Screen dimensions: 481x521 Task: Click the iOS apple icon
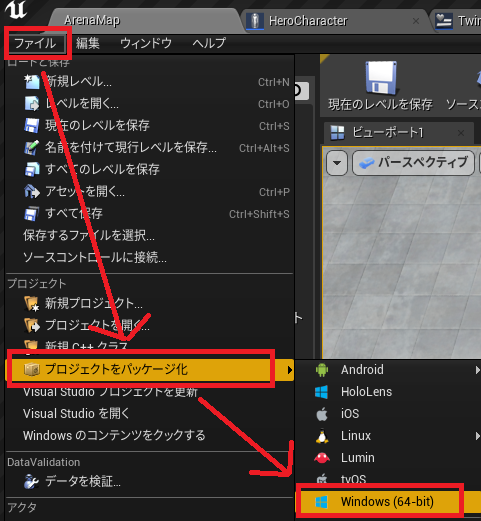point(322,414)
